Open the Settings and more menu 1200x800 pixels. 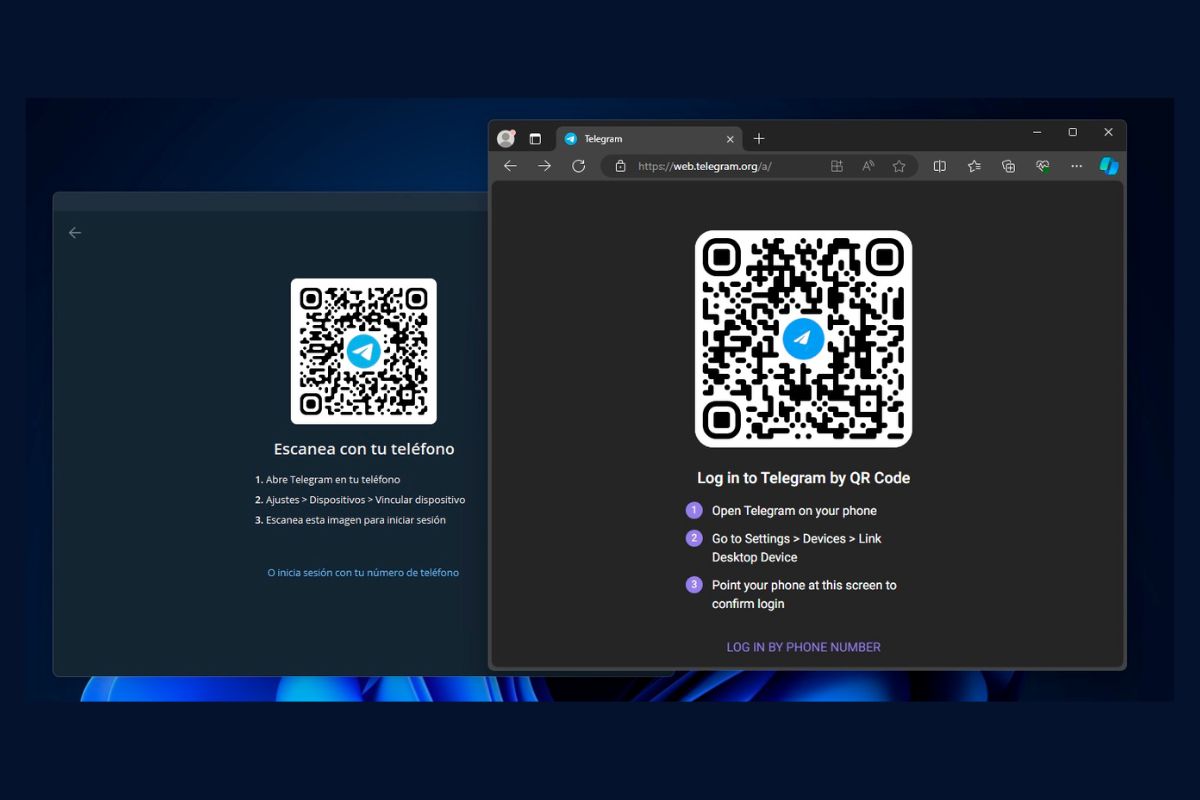(x=1075, y=166)
